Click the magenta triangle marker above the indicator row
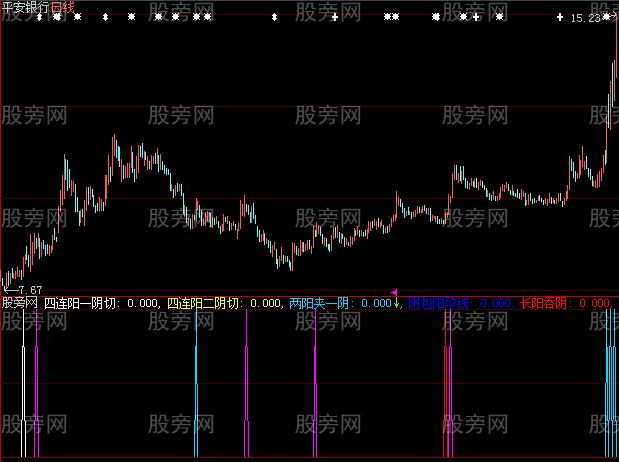Screen dimensions: 619x462 tap(394, 292)
